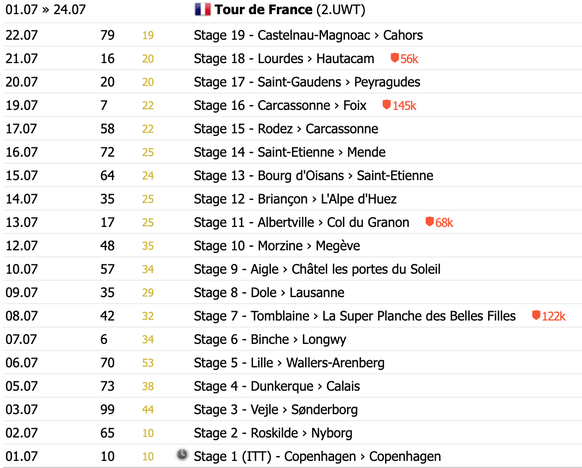Click the 122k shield icon on Stage 7
This screenshot has width=582, height=468.
coord(536,315)
